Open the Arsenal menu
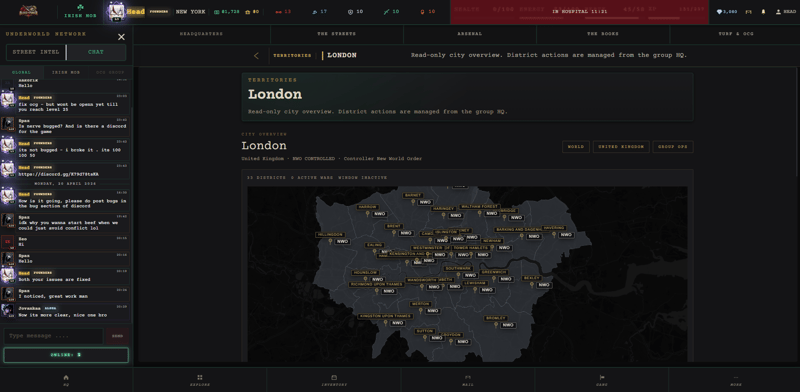 [x=469, y=34]
